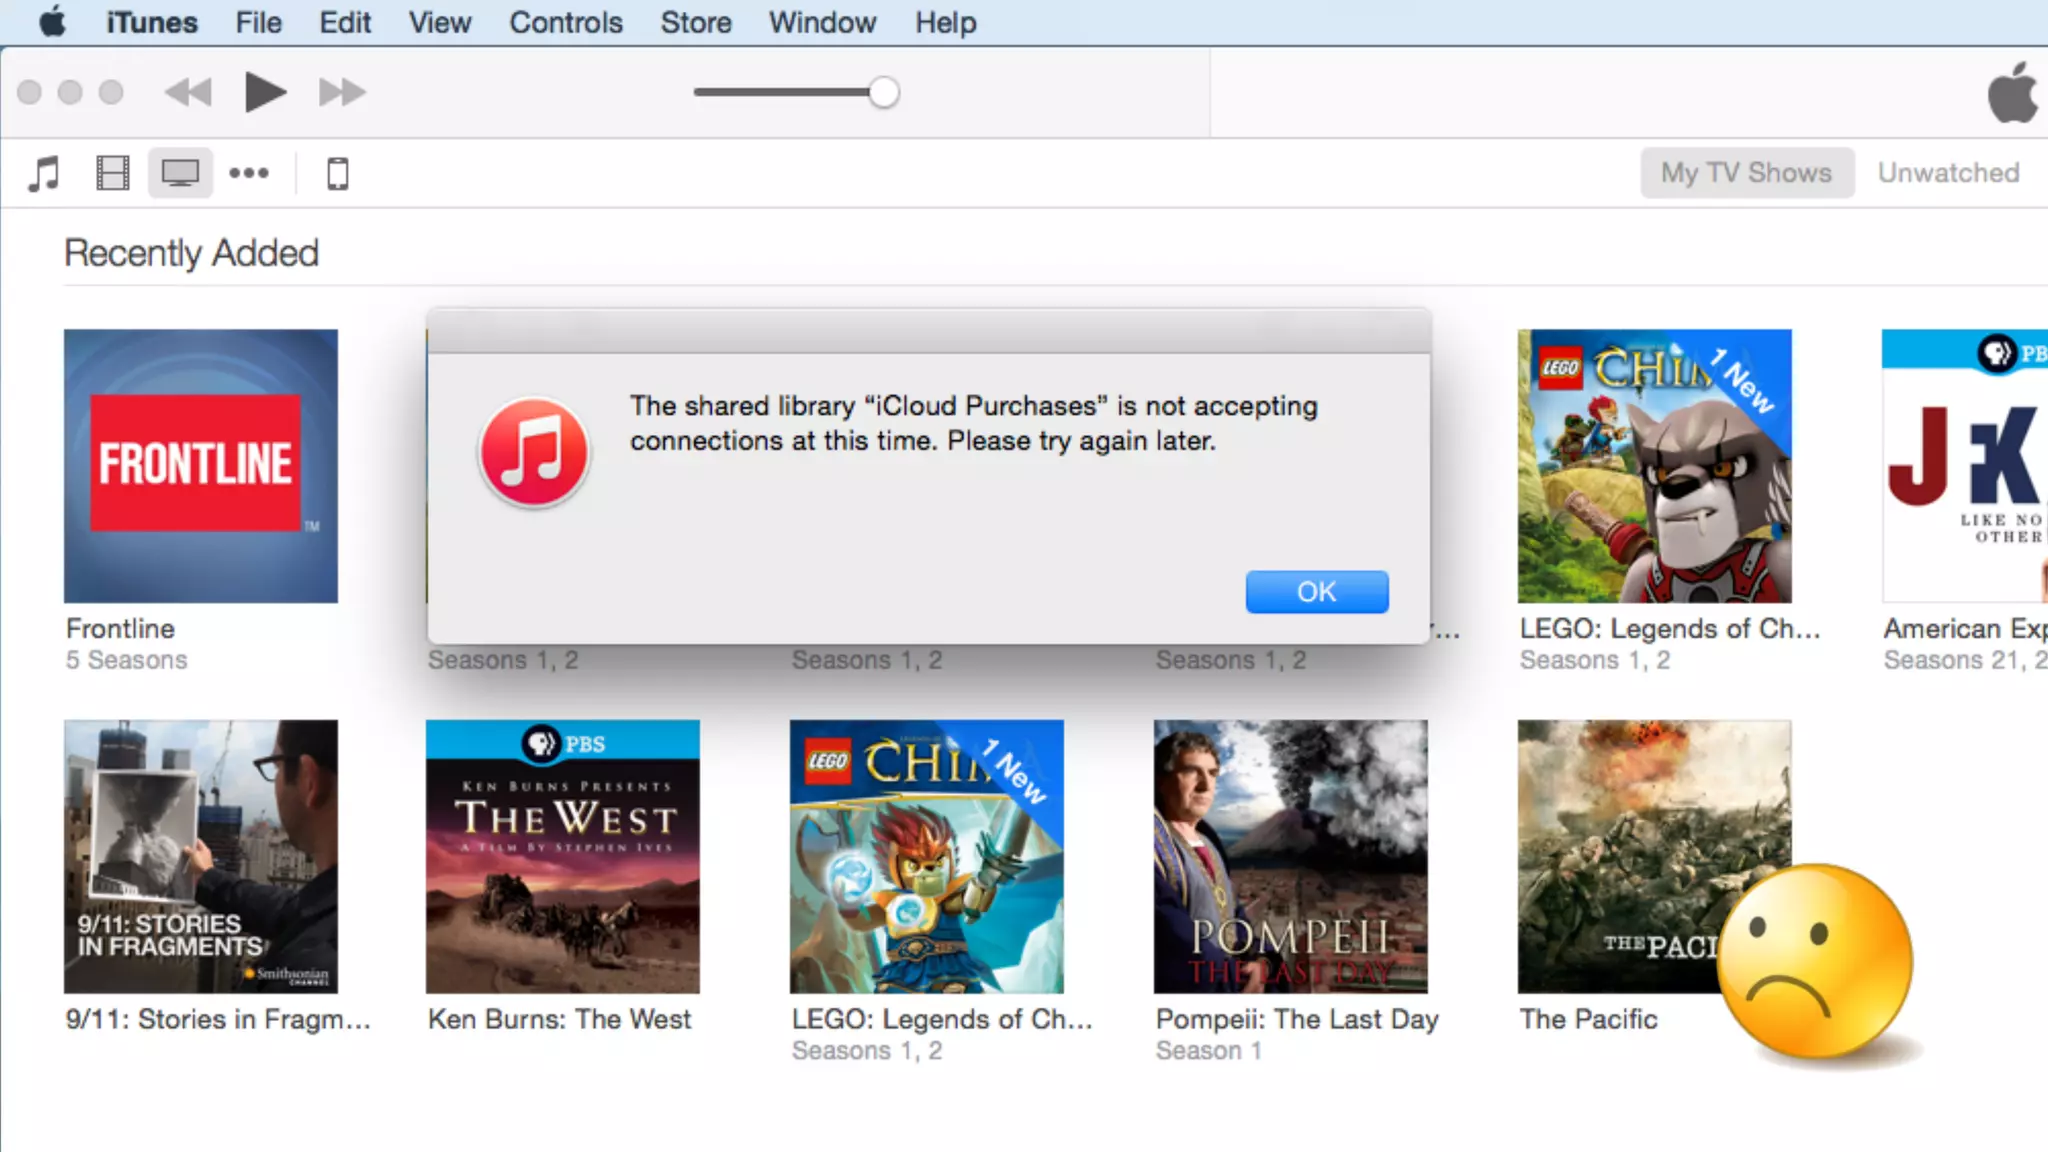Click the volume slider knob
The height and width of the screenshot is (1152, 2048).
883,93
